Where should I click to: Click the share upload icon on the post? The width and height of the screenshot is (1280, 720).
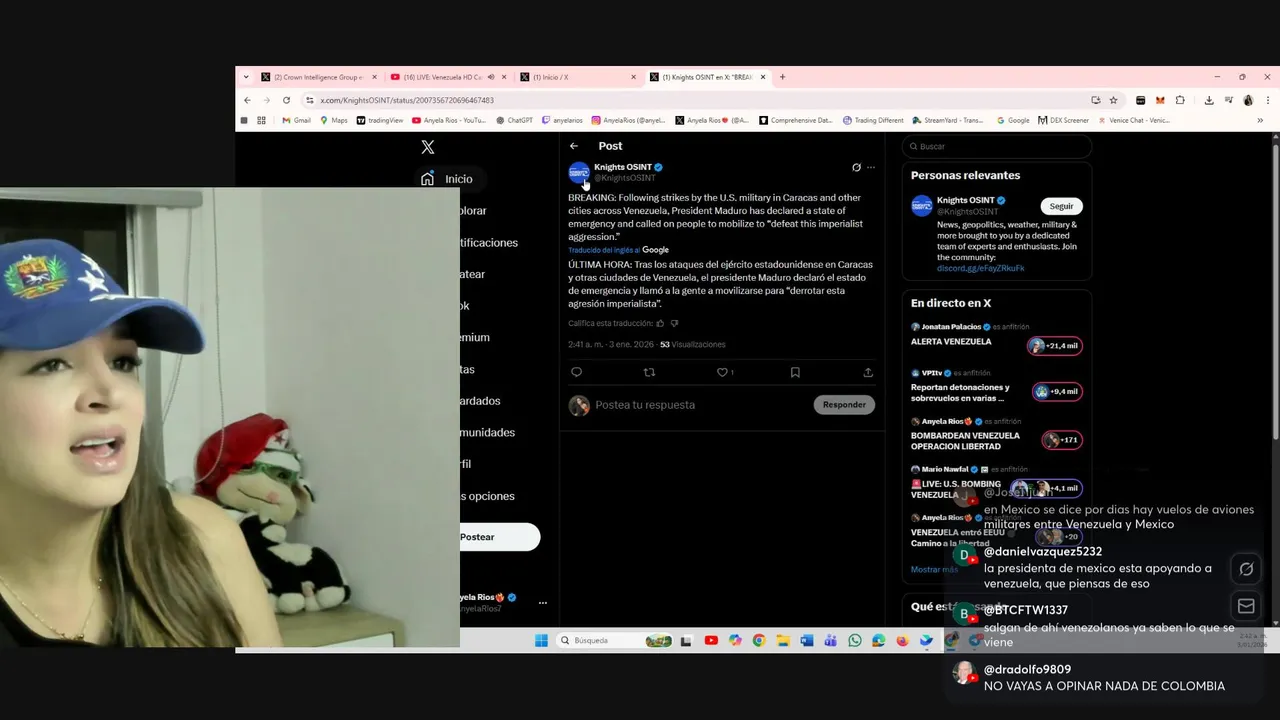click(868, 372)
